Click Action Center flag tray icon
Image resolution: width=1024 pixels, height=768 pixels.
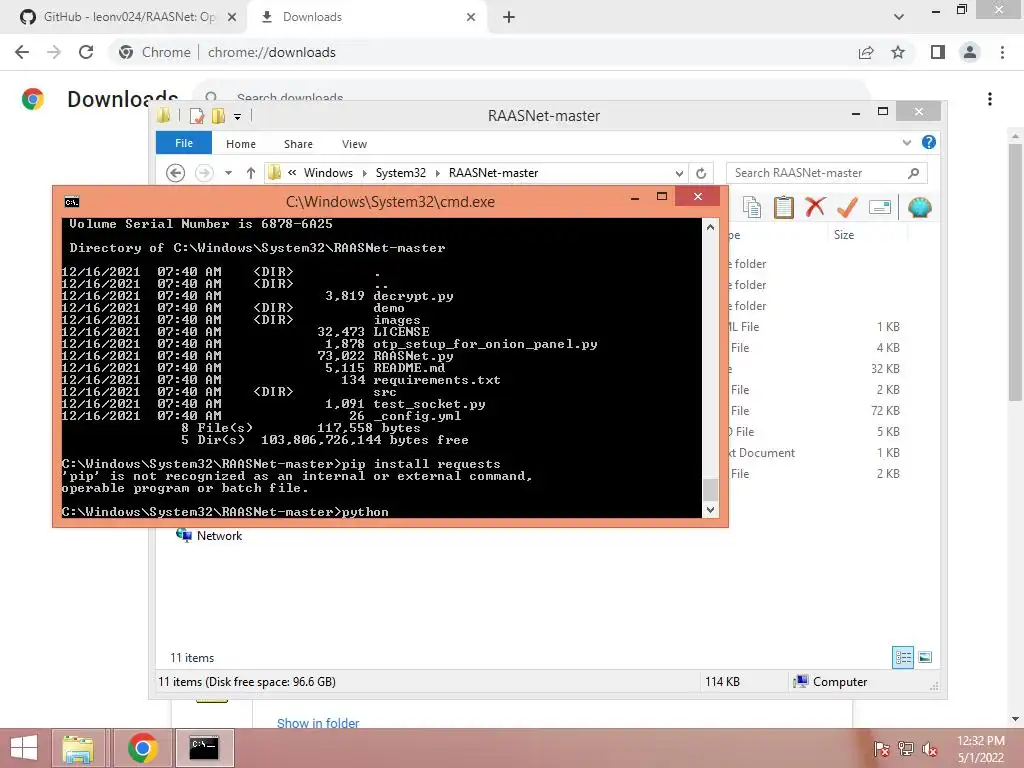[x=882, y=749]
